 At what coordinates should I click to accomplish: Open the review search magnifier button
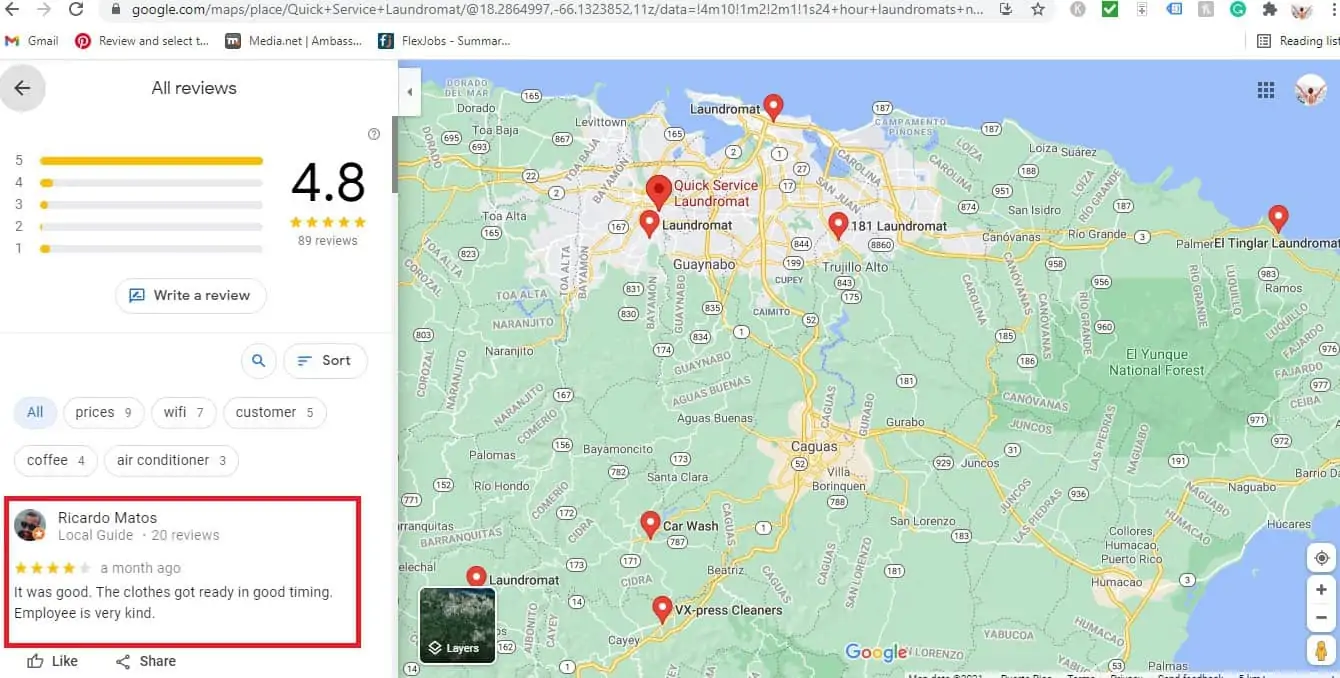[258, 361]
